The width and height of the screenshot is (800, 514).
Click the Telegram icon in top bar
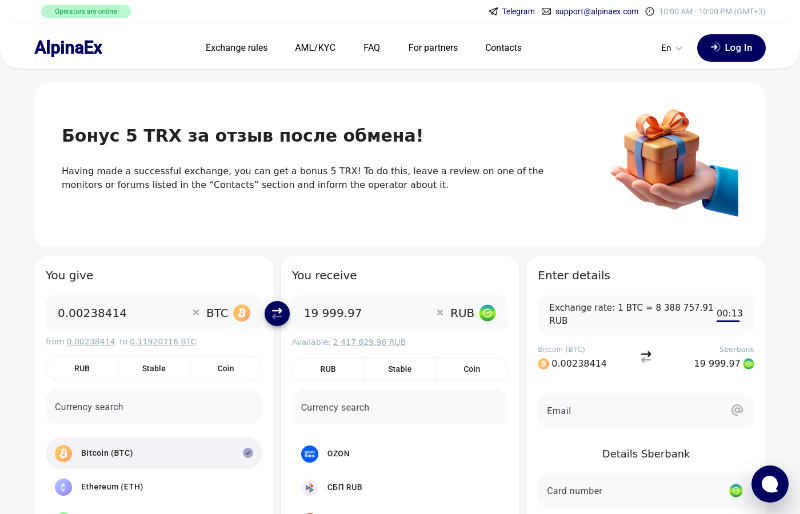tap(493, 12)
